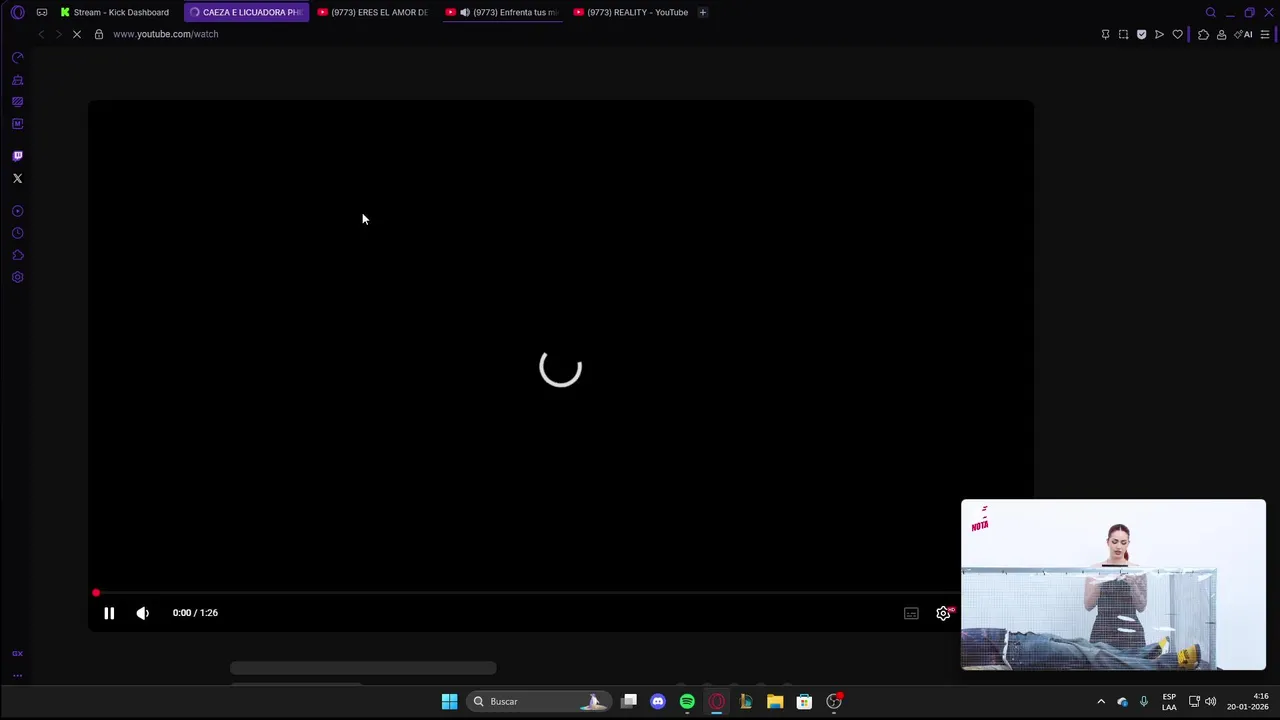This screenshot has width=1280, height=720.
Task: Click the 0:00 / 1:26 time display
Action: (195, 613)
